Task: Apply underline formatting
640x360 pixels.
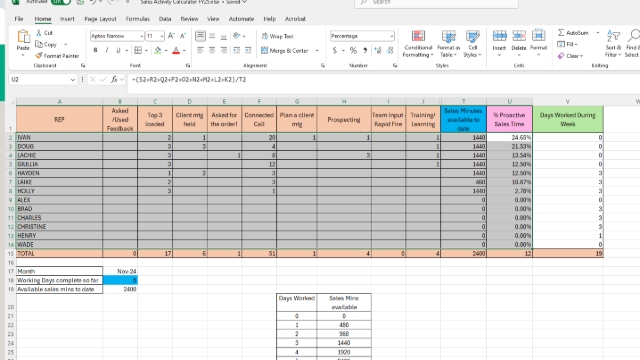Action: click(118, 50)
